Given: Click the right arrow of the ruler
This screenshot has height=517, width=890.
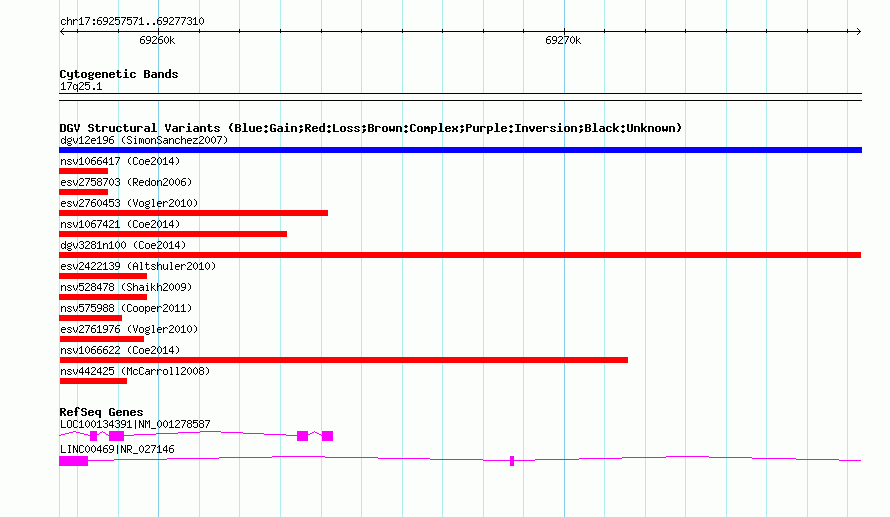Looking at the screenshot, I should point(858,32).
